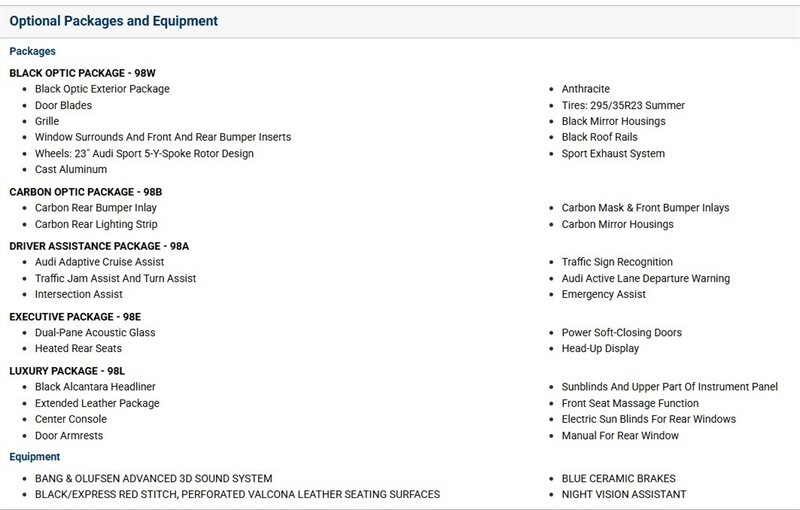Click the Optional Packages and Equipment header
This screenshot has width=800, height=510.
pyautogui.click(x=113, y=21)
